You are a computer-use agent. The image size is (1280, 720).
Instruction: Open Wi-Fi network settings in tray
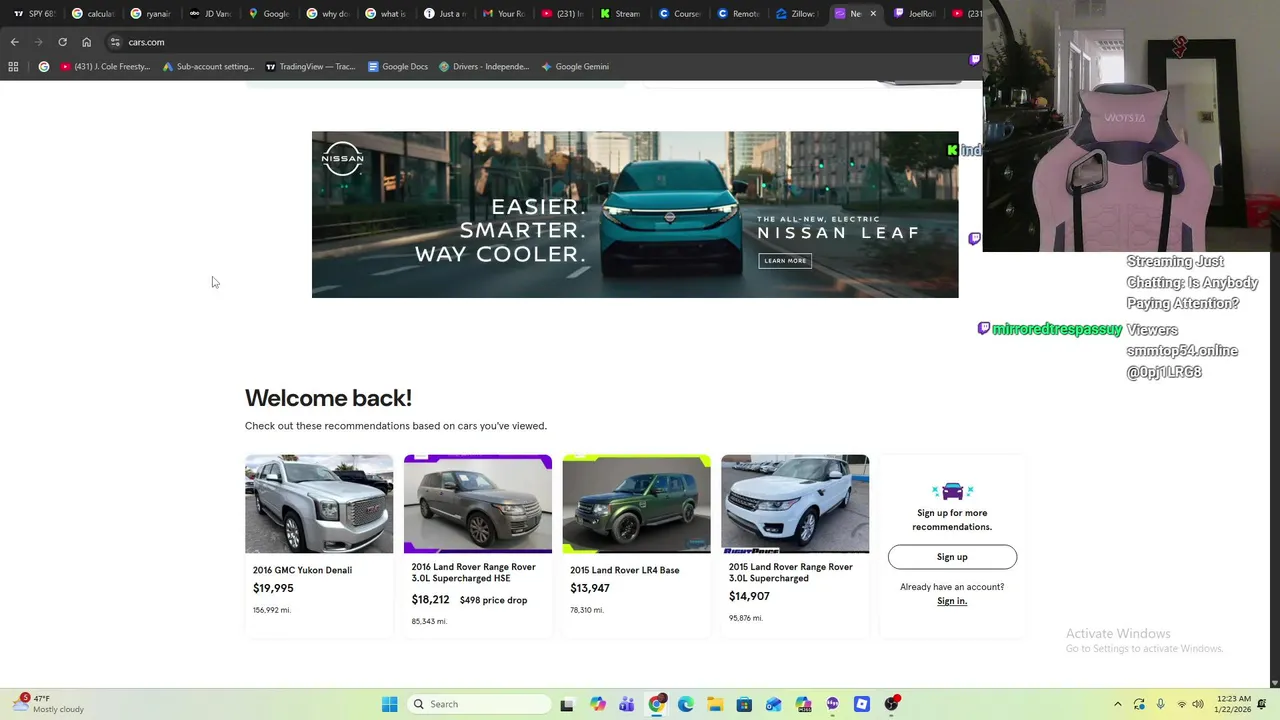click(x=1182, y=704)
